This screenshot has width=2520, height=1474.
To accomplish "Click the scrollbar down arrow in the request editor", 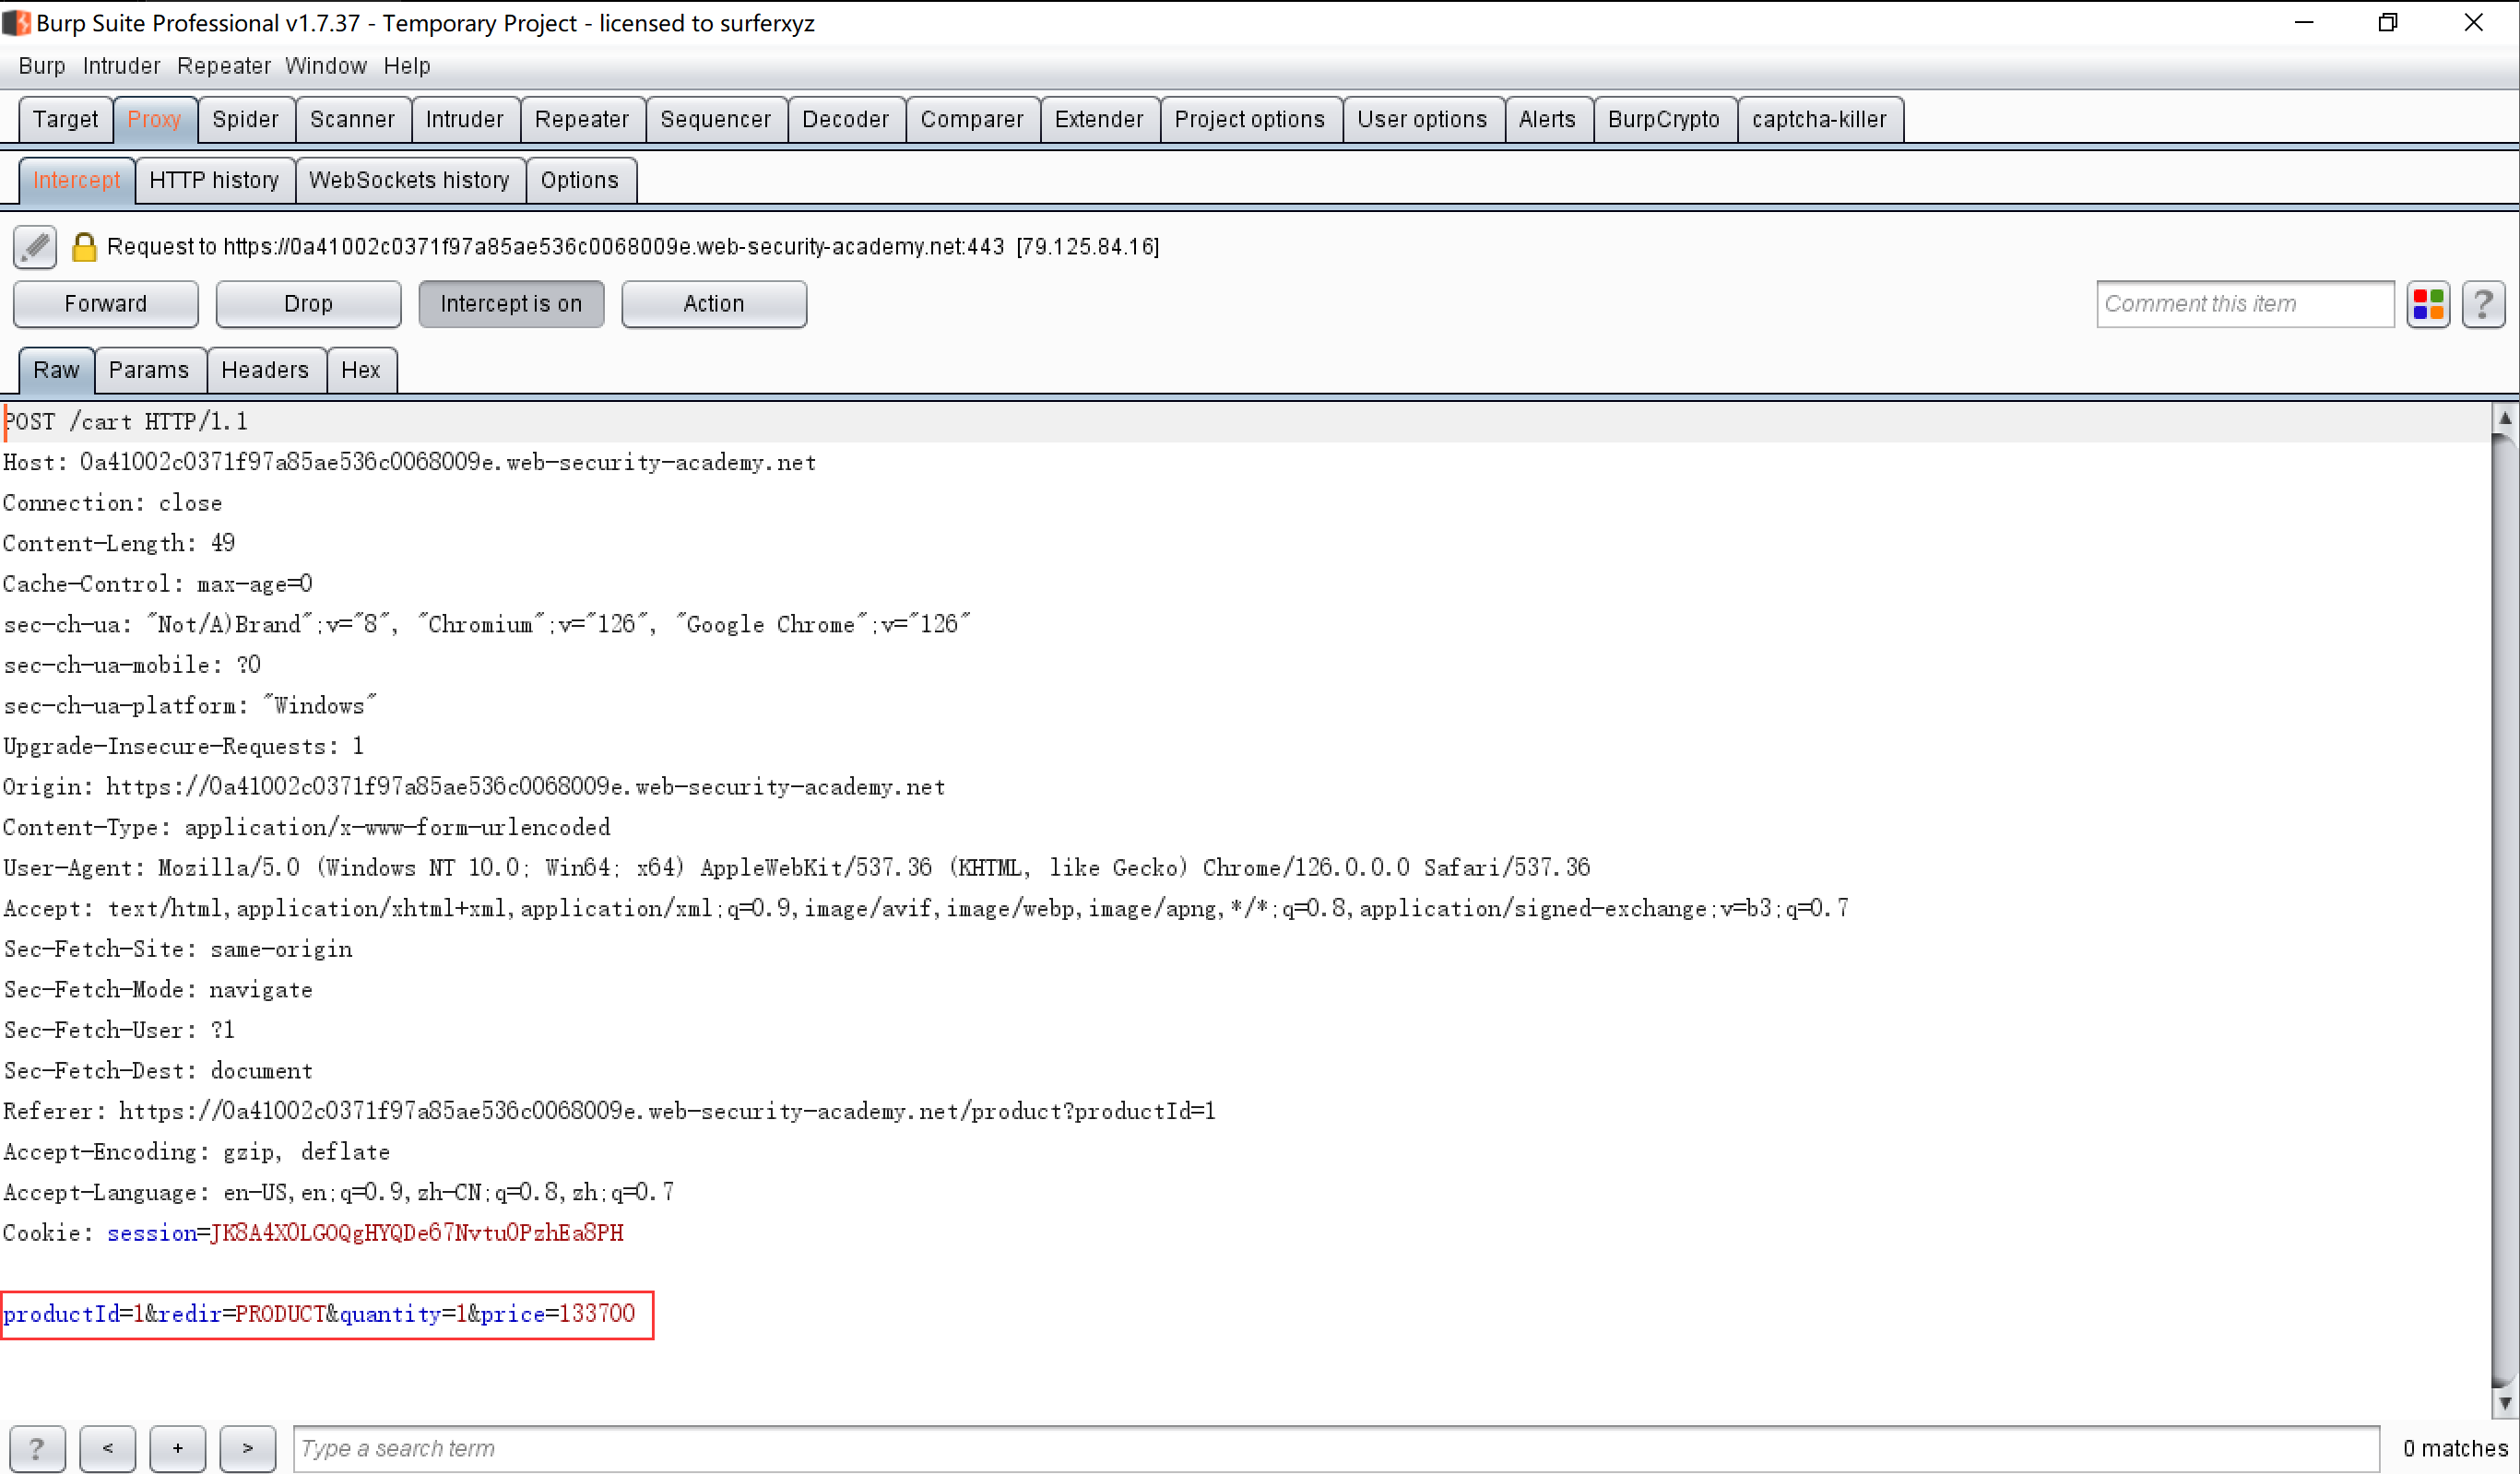I will point(2505,1403).
